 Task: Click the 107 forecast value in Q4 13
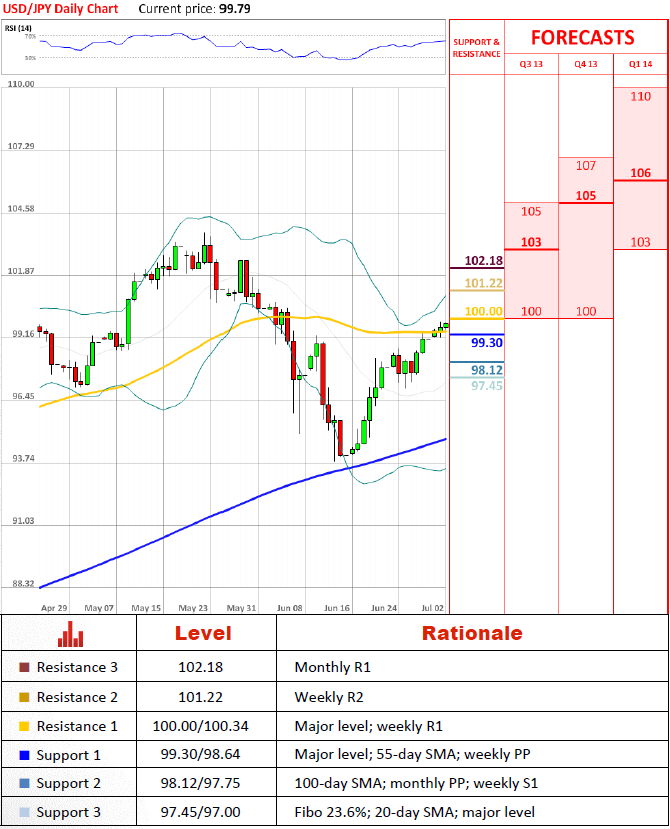[x=586, y=165]
